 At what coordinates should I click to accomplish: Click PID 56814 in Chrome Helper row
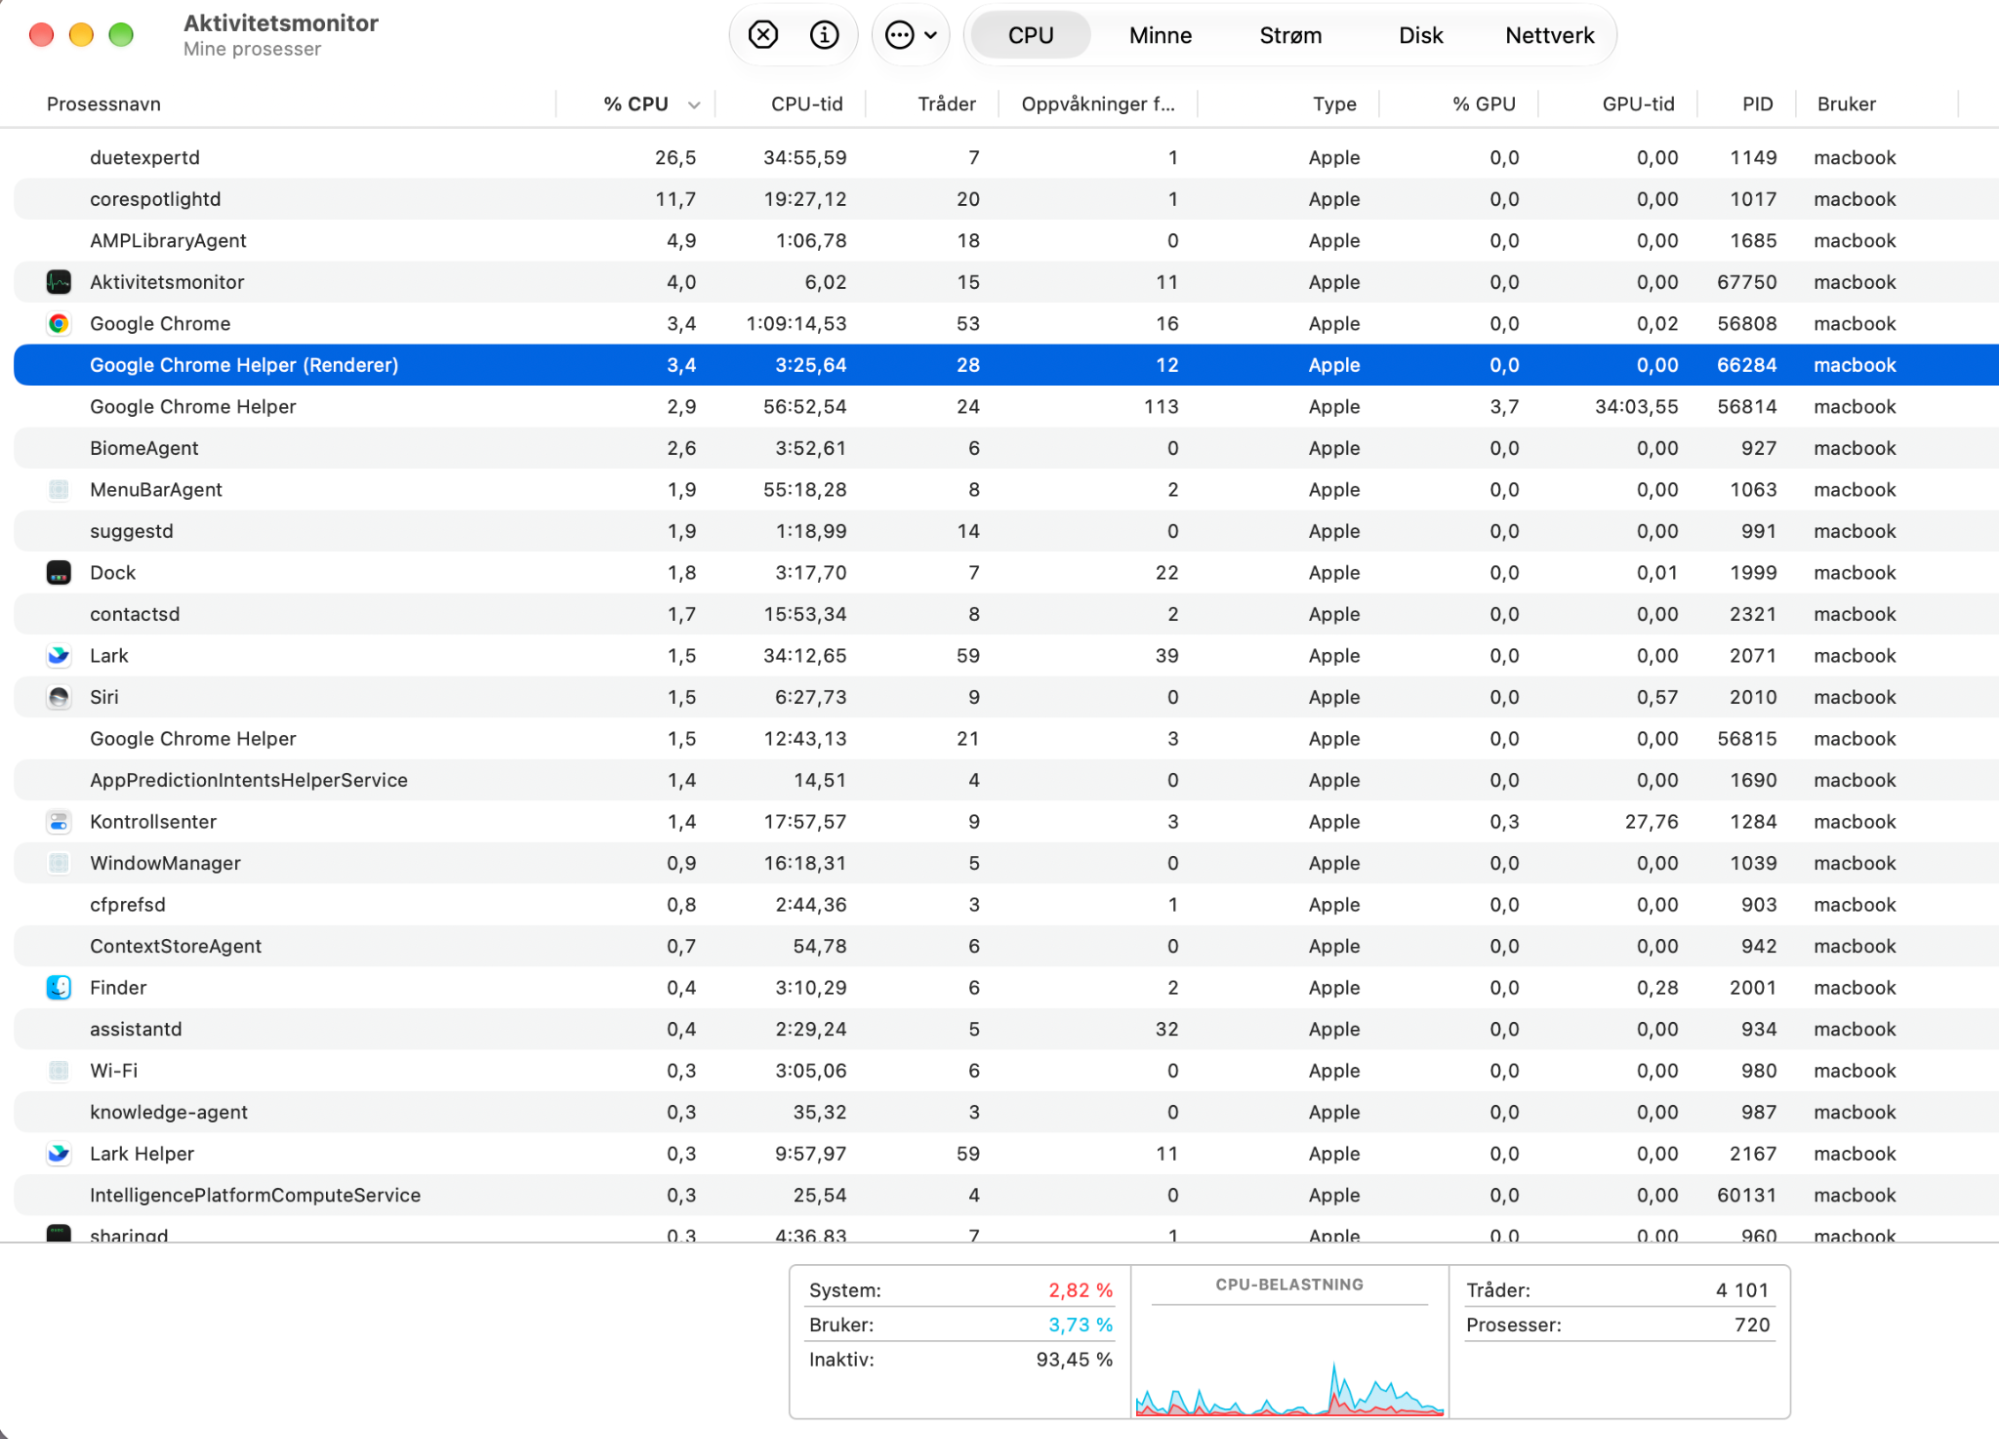(1746, 406)
